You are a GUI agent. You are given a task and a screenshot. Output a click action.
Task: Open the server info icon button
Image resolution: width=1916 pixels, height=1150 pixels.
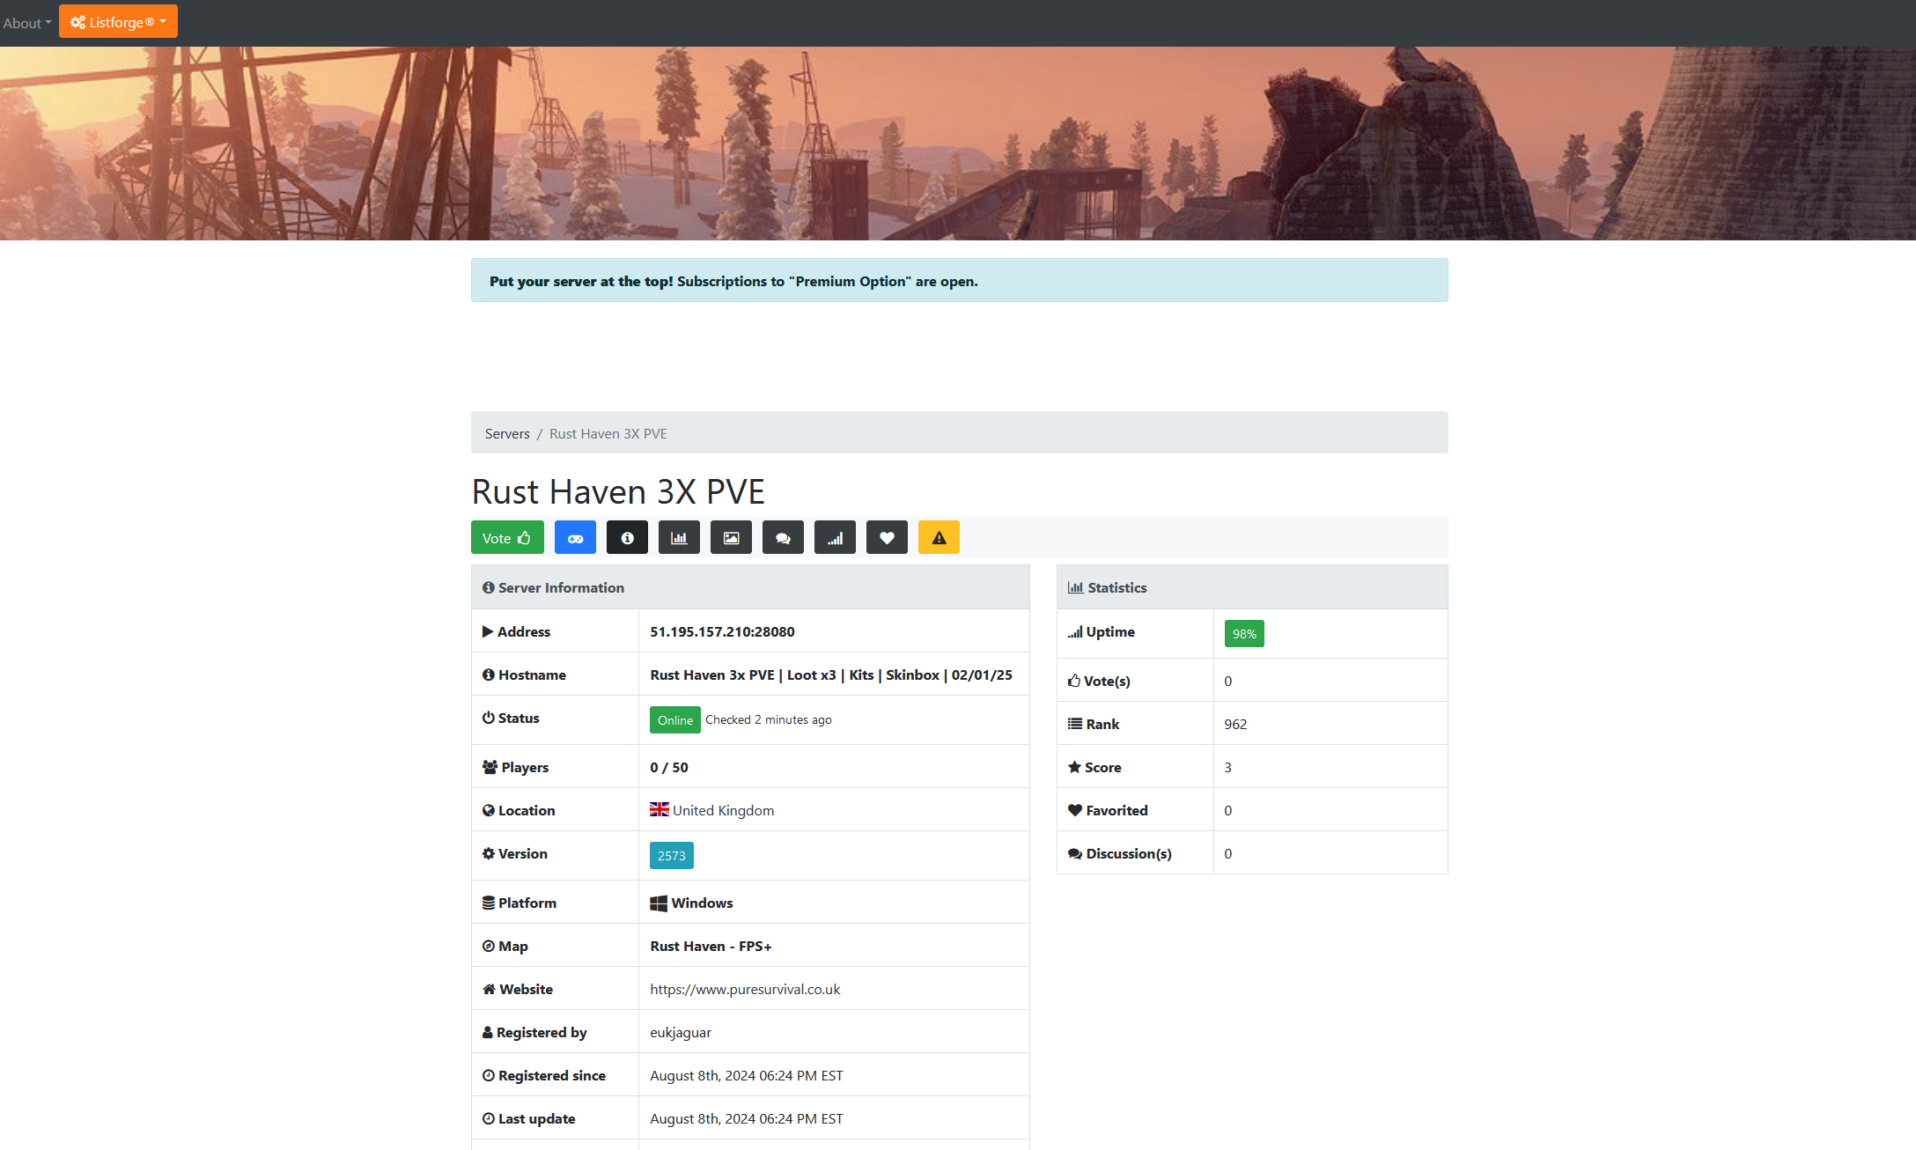627,538
